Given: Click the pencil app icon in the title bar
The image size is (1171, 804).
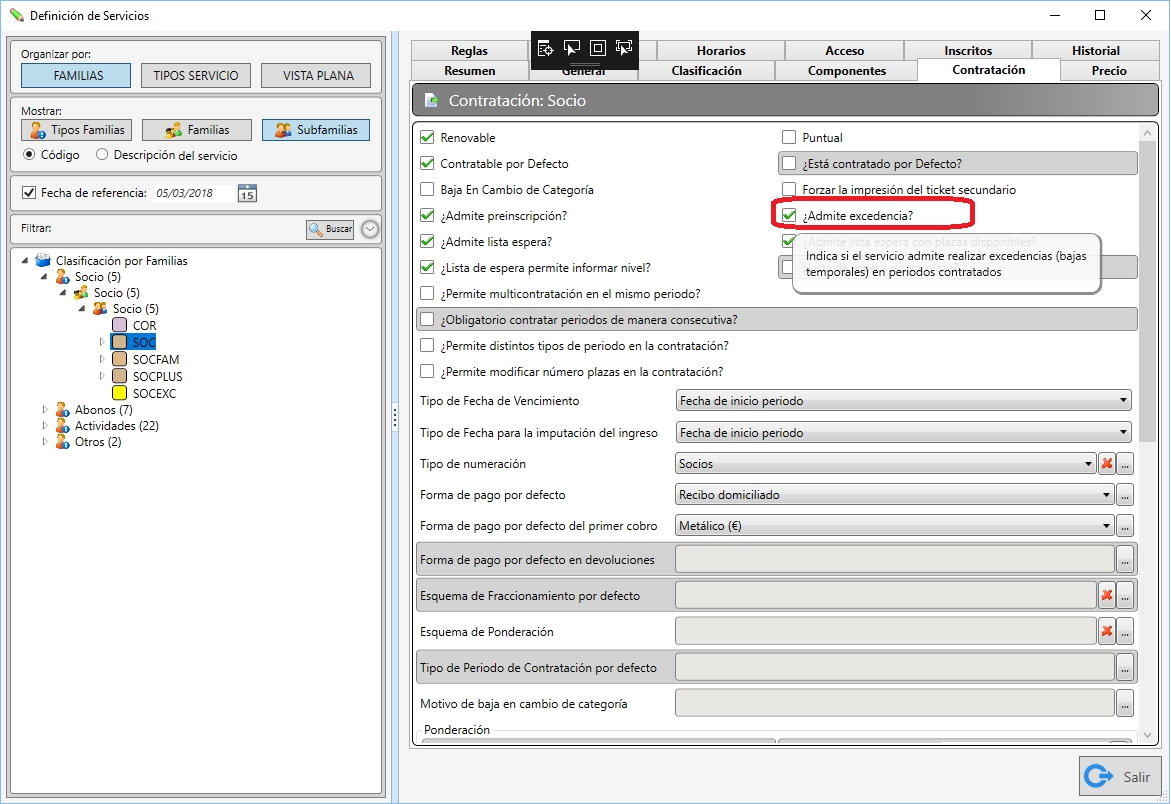Looking at the screenshot, I should coord(16,15).
